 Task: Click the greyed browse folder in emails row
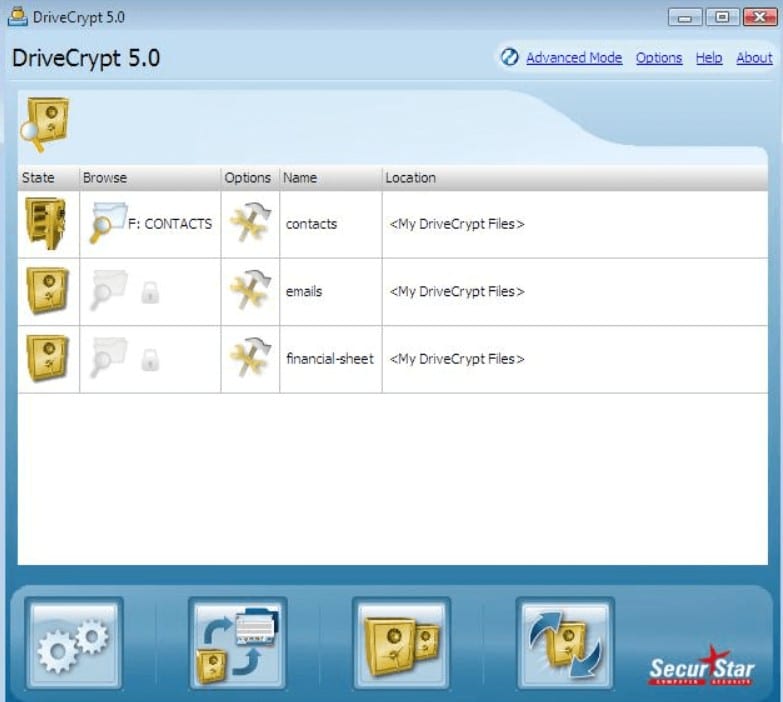click(x=108, y=290)
